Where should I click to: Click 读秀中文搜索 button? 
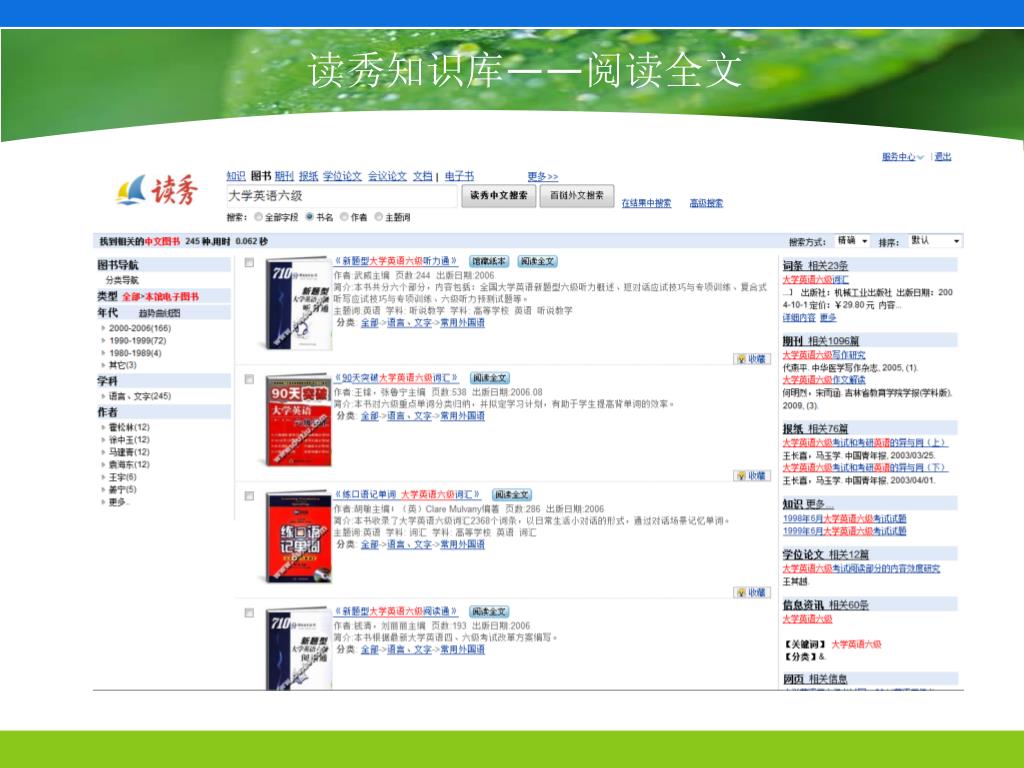point(499,195)
